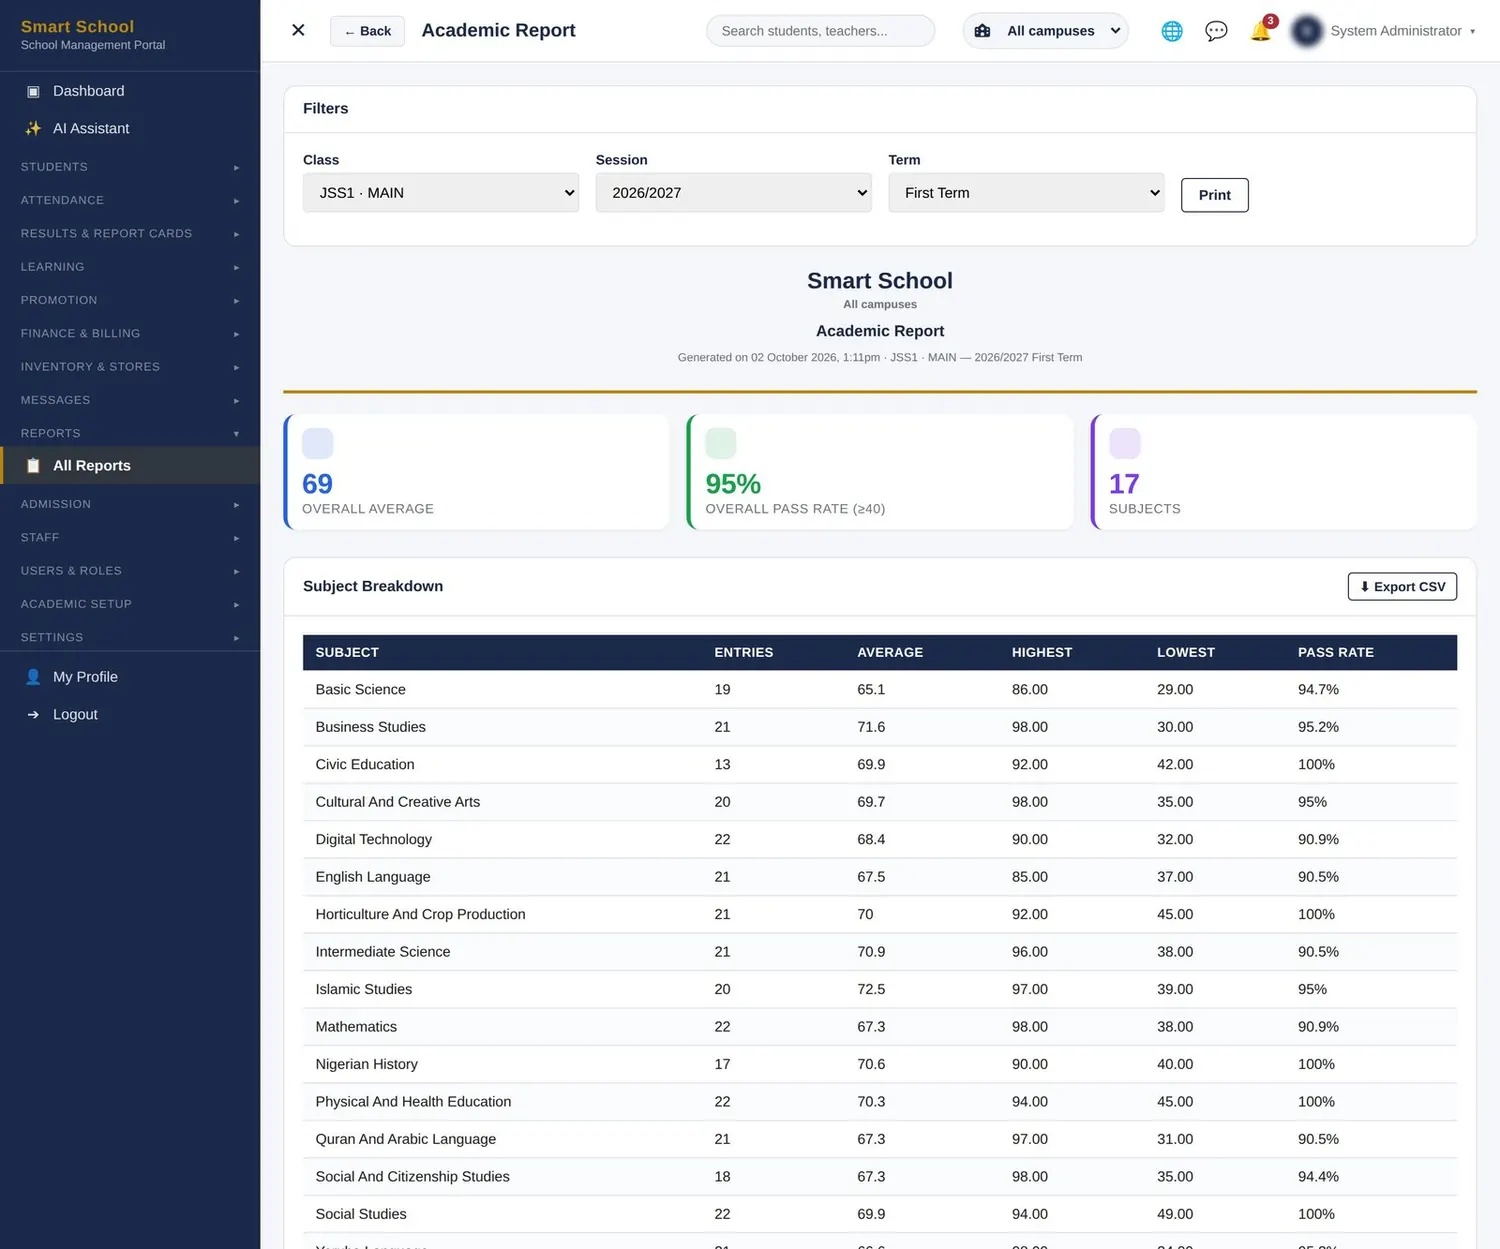The image size is (1500, 1249).
Task: Click the Export CSV button
Action: coord(1402,587)
